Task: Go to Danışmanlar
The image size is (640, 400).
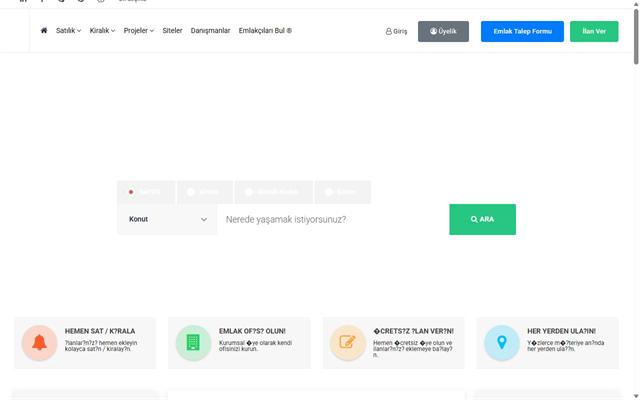Action: pyautogui.click(x=210, y=31)
